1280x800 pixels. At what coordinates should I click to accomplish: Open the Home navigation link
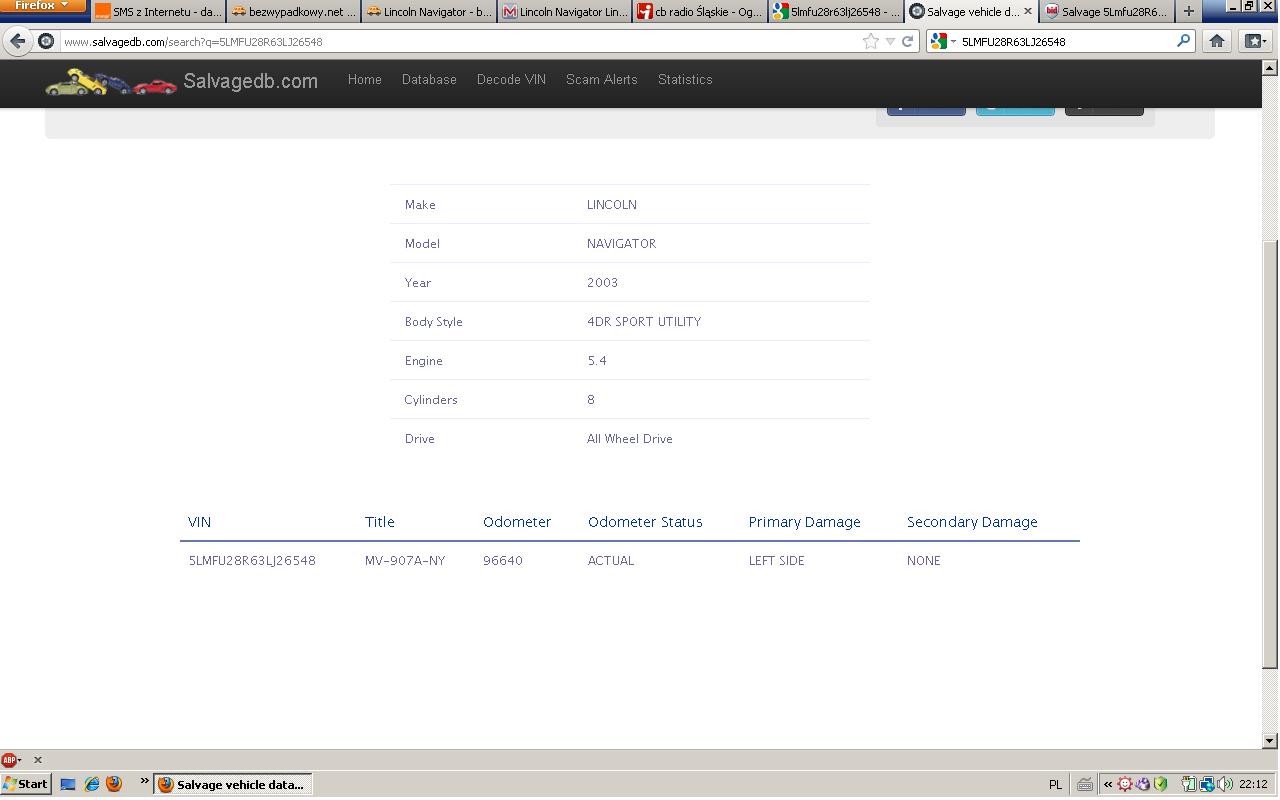pos(364,80)
